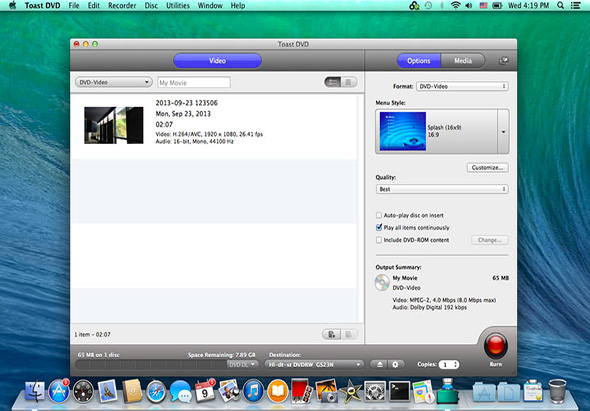Open recorder settings gear icon
The image size is (590, 411).
coord(395,364)
